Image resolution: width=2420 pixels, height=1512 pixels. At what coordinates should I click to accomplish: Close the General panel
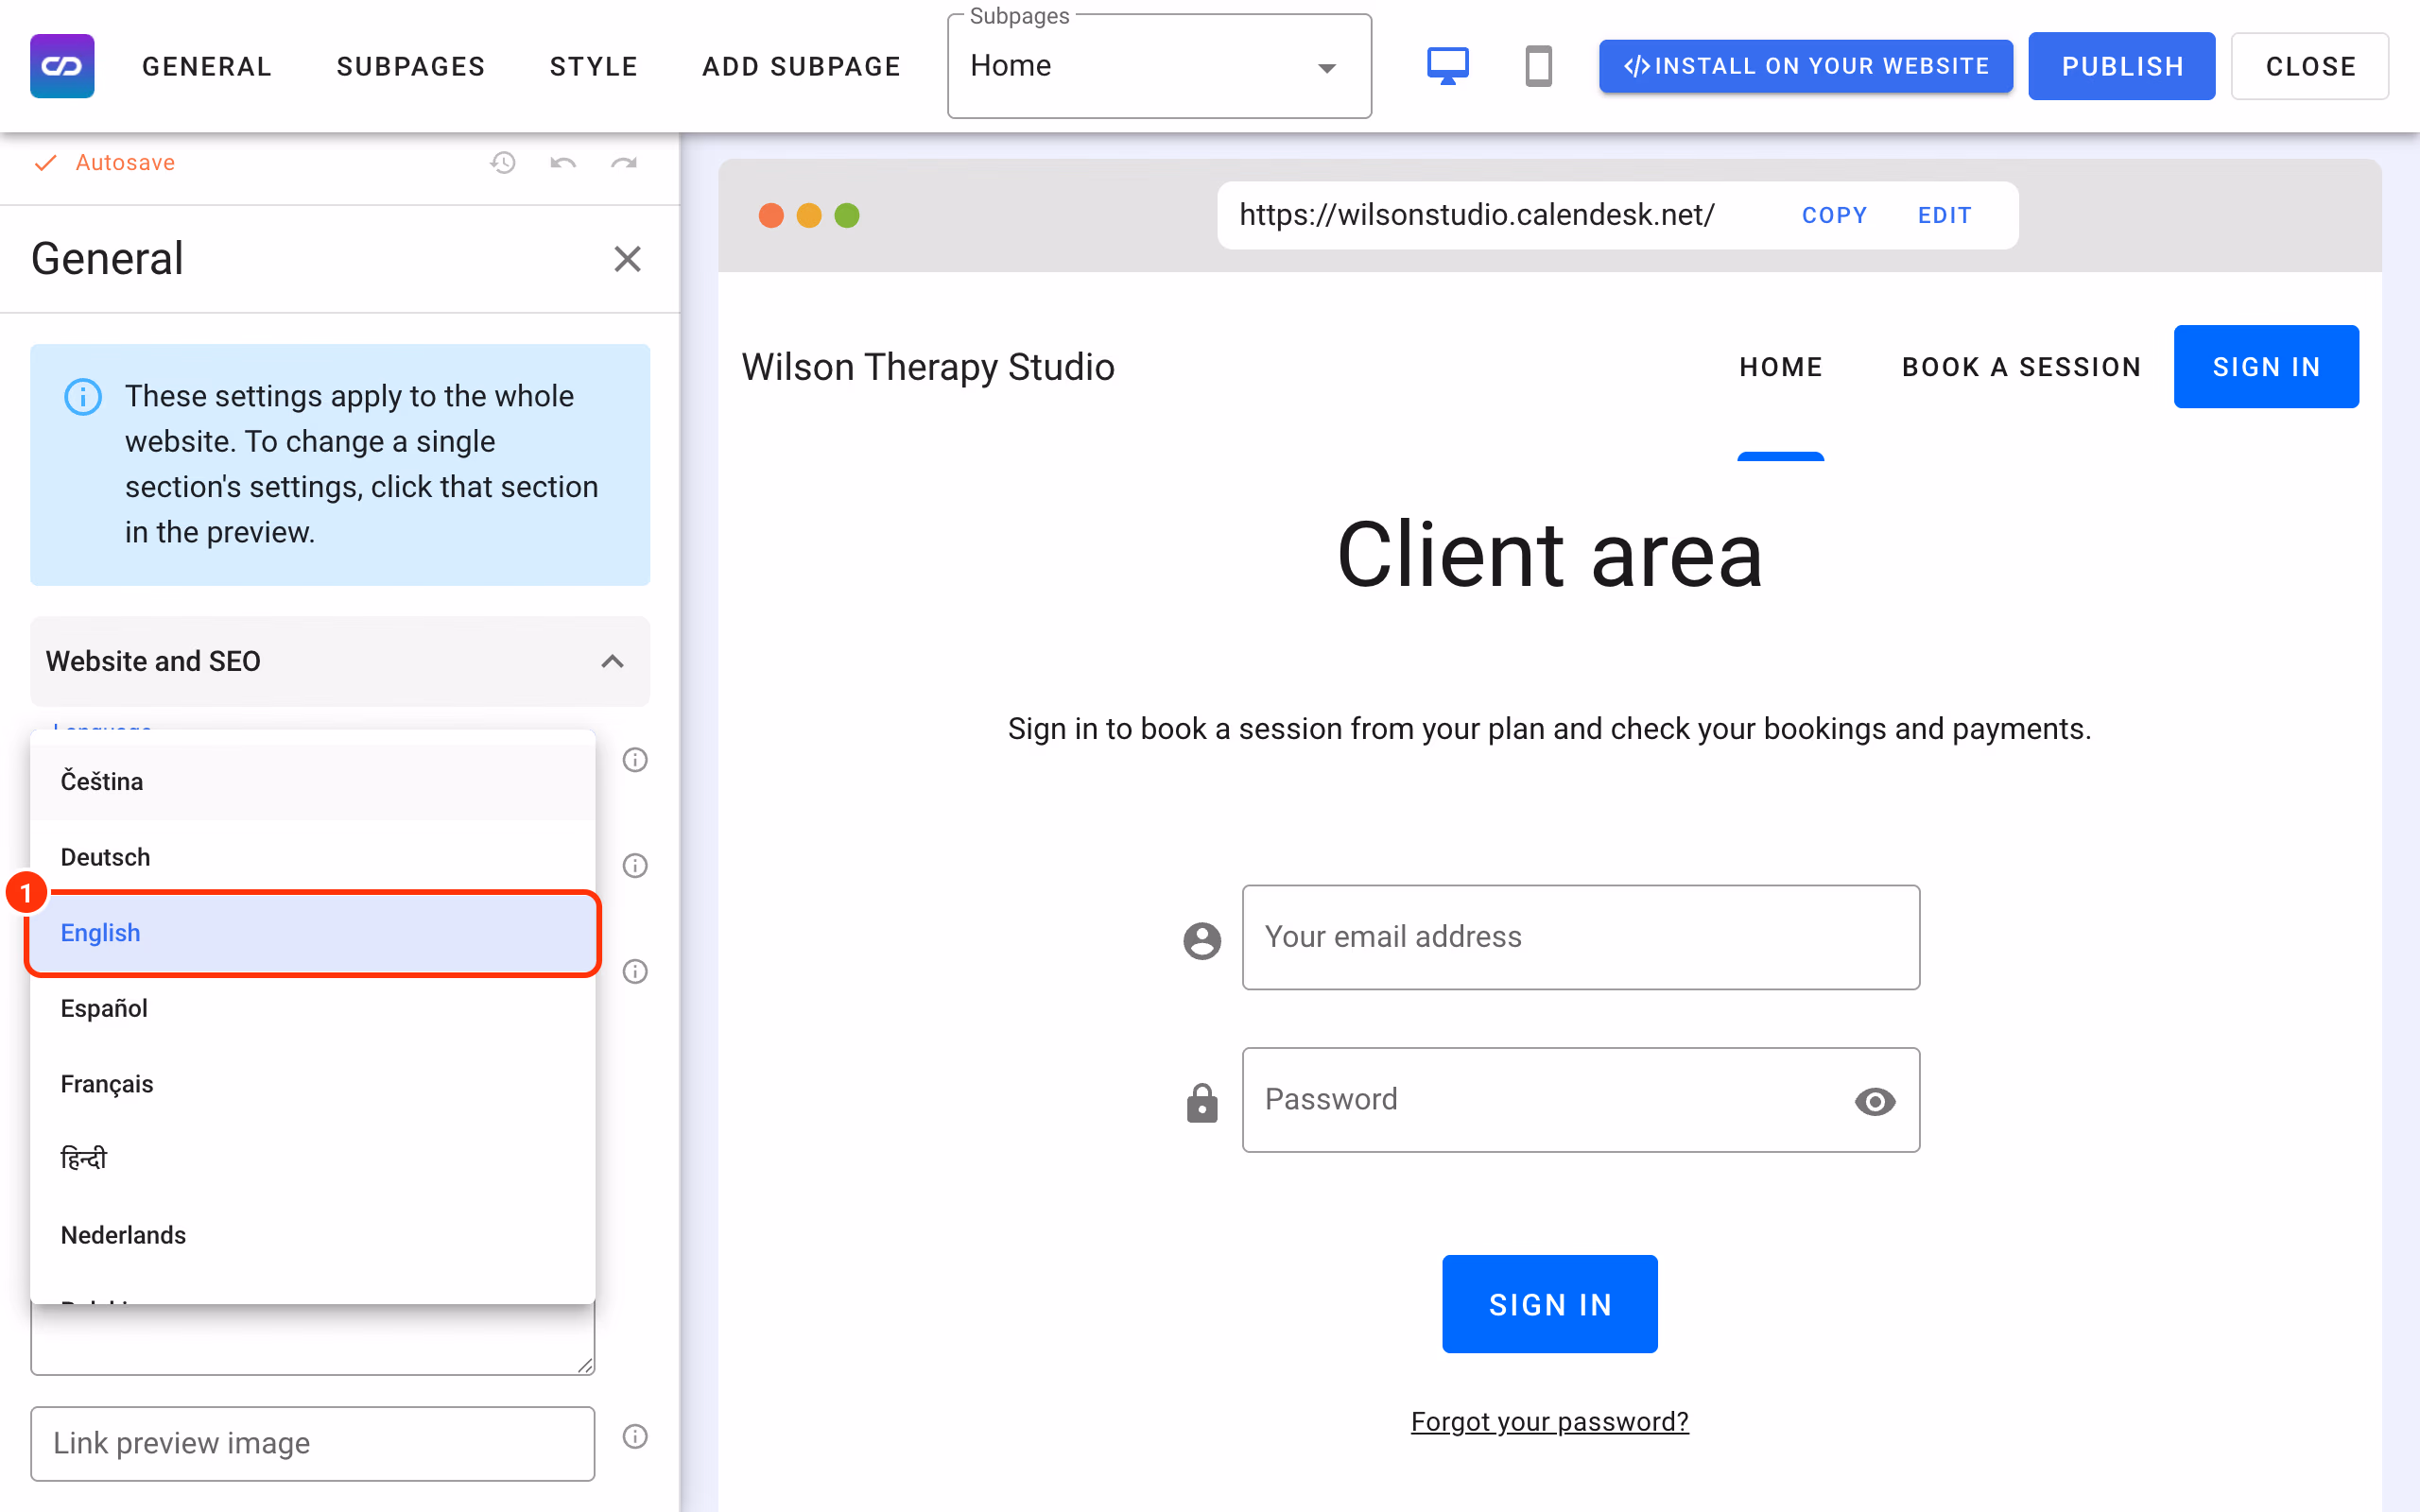[627, 259]
